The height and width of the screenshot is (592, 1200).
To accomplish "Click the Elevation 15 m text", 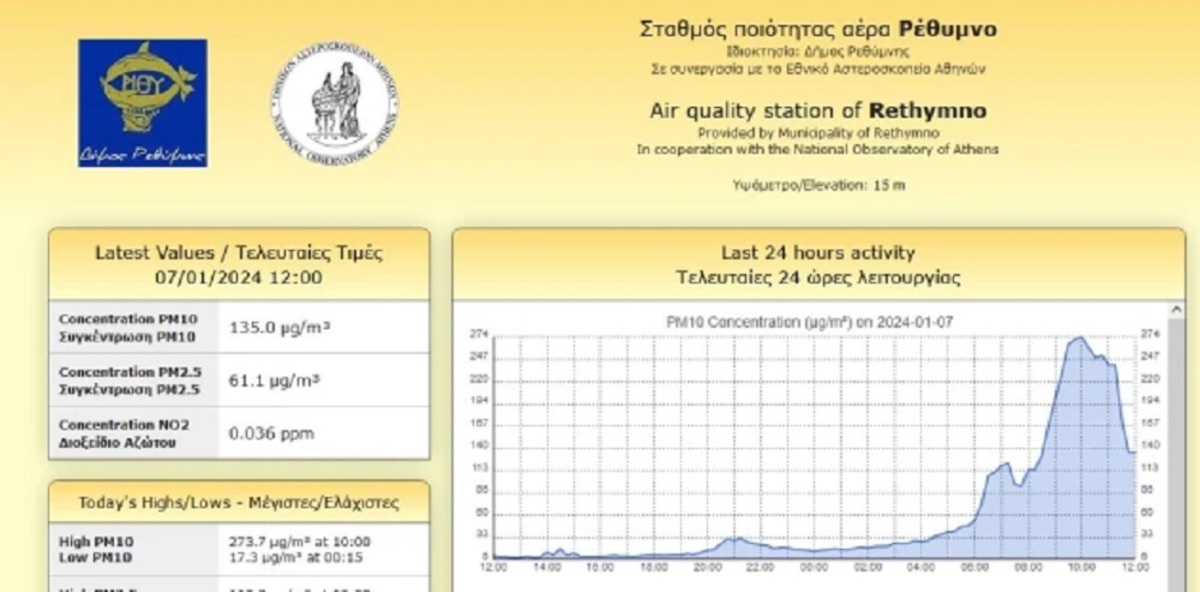I will [x=819, y=185].
